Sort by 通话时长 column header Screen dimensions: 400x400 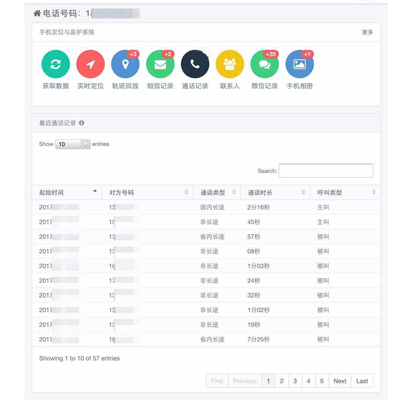[x=275, y=192]
